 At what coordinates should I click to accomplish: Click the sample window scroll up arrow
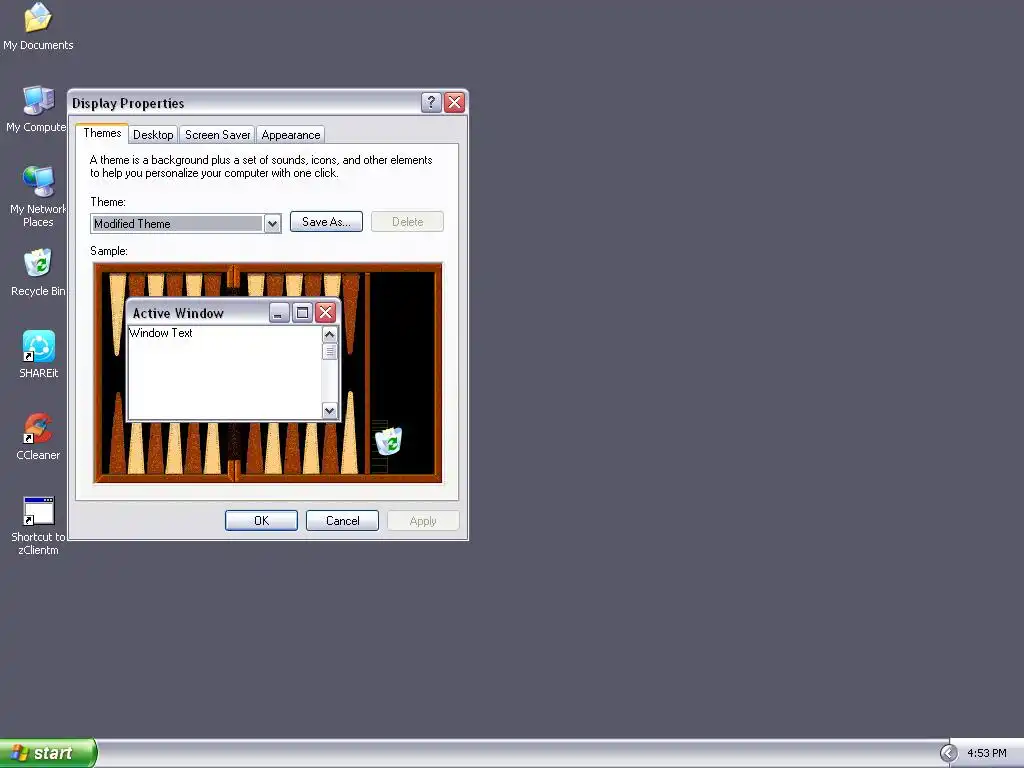point(330,334)
